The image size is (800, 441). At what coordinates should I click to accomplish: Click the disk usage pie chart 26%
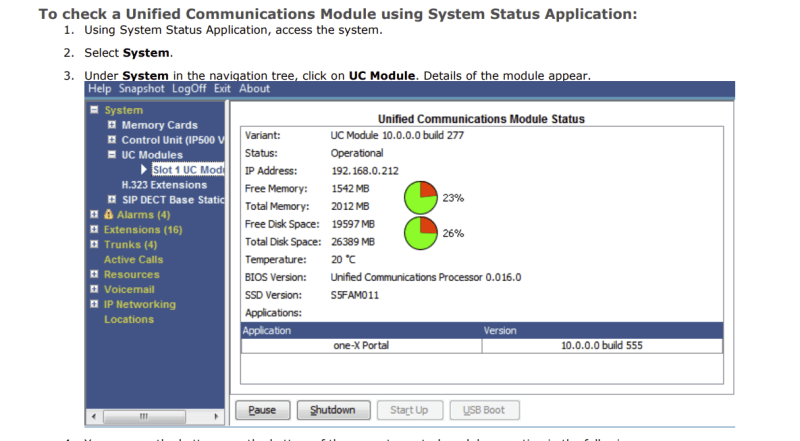pos(421,233)
